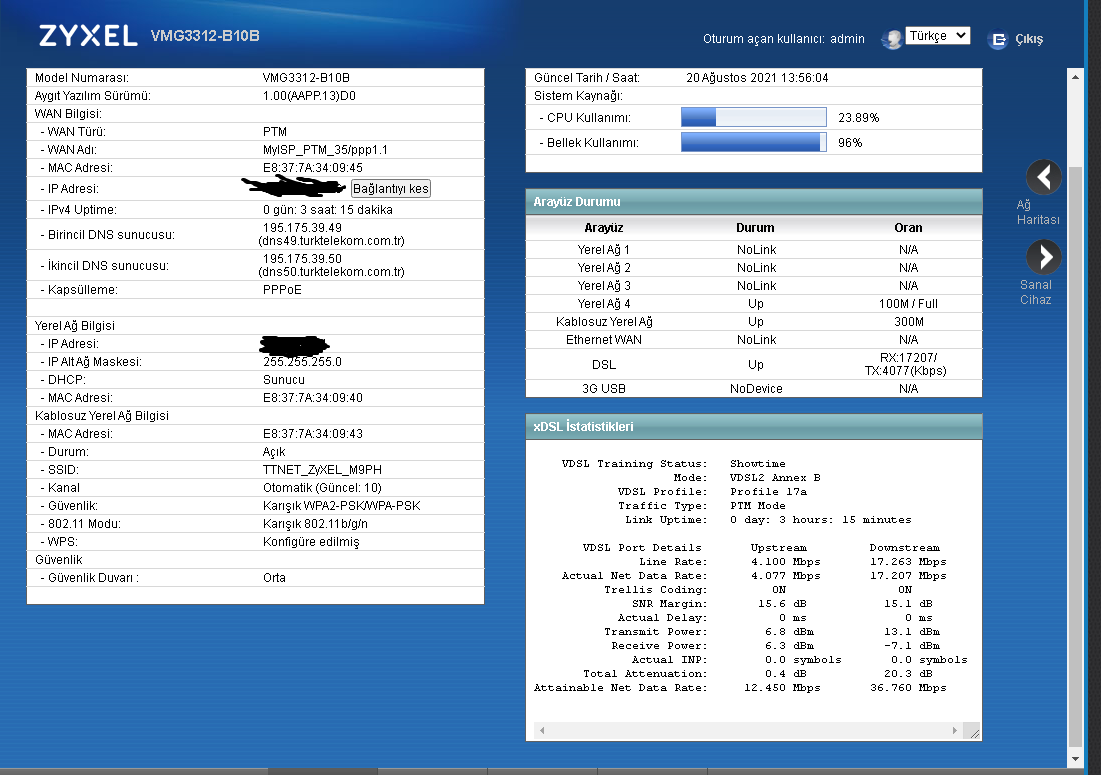Click the WAN MAC address E8:37:7A:34:09:45

click(312, 168)
